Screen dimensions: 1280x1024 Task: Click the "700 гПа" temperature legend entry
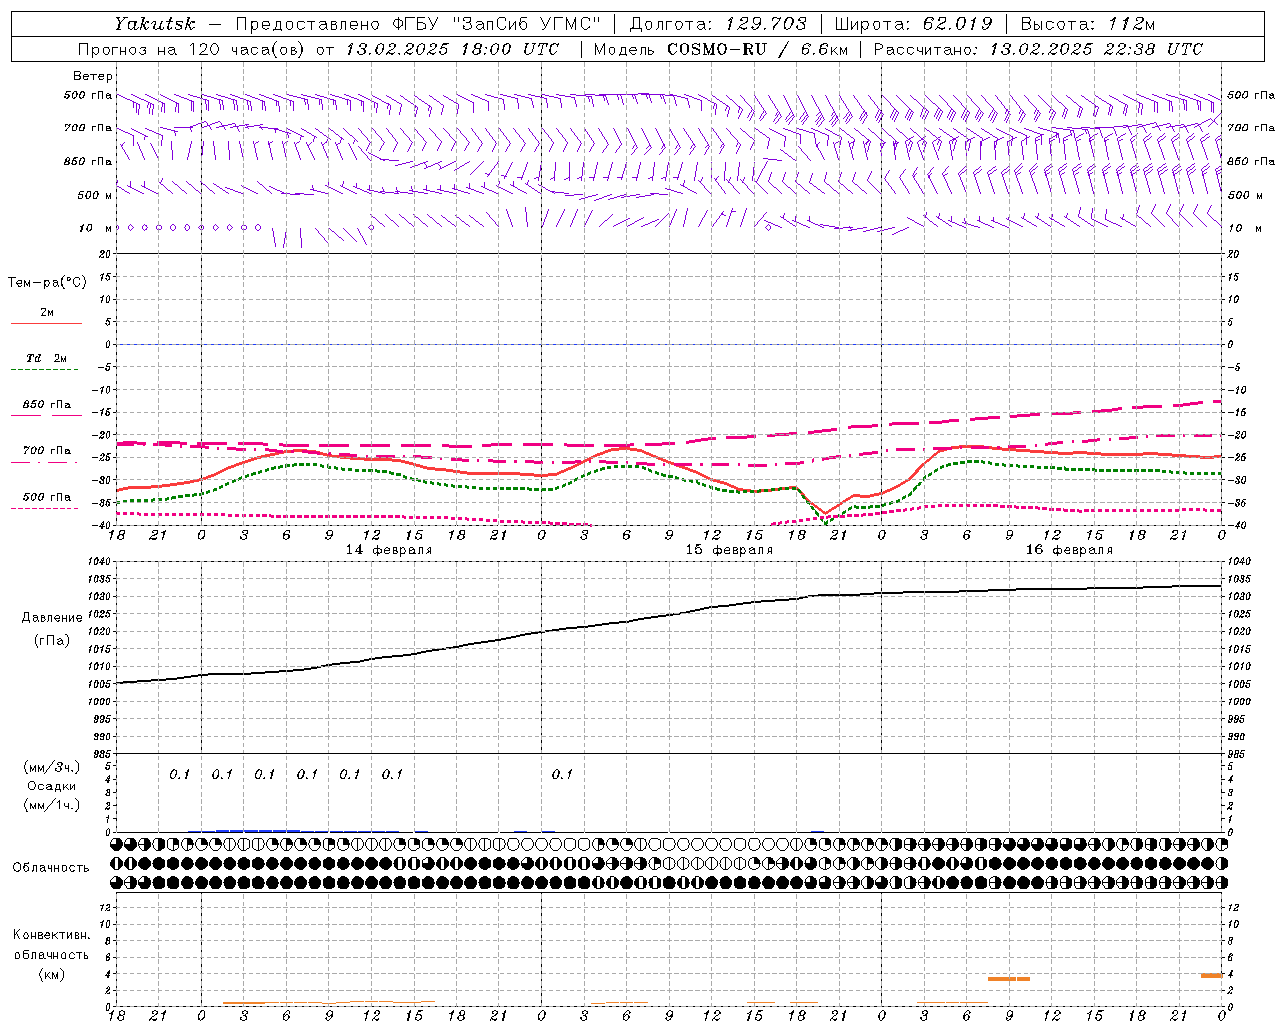pyautogui.click(x=47, y=451)
